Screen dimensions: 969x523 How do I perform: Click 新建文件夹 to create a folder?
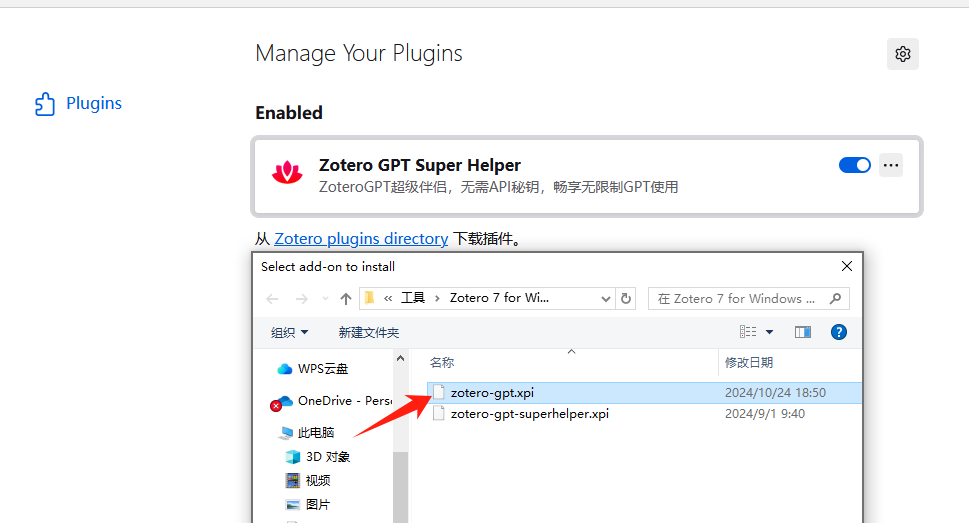click(x=369, y=333)
